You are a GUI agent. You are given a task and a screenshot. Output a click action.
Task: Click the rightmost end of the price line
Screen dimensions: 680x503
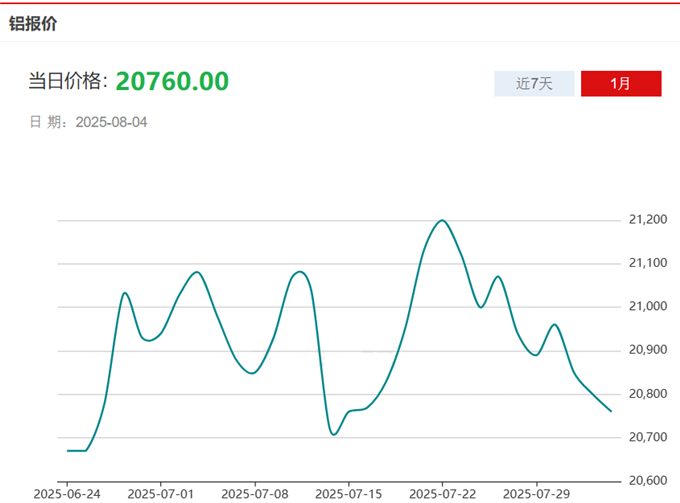pos(610,411)
